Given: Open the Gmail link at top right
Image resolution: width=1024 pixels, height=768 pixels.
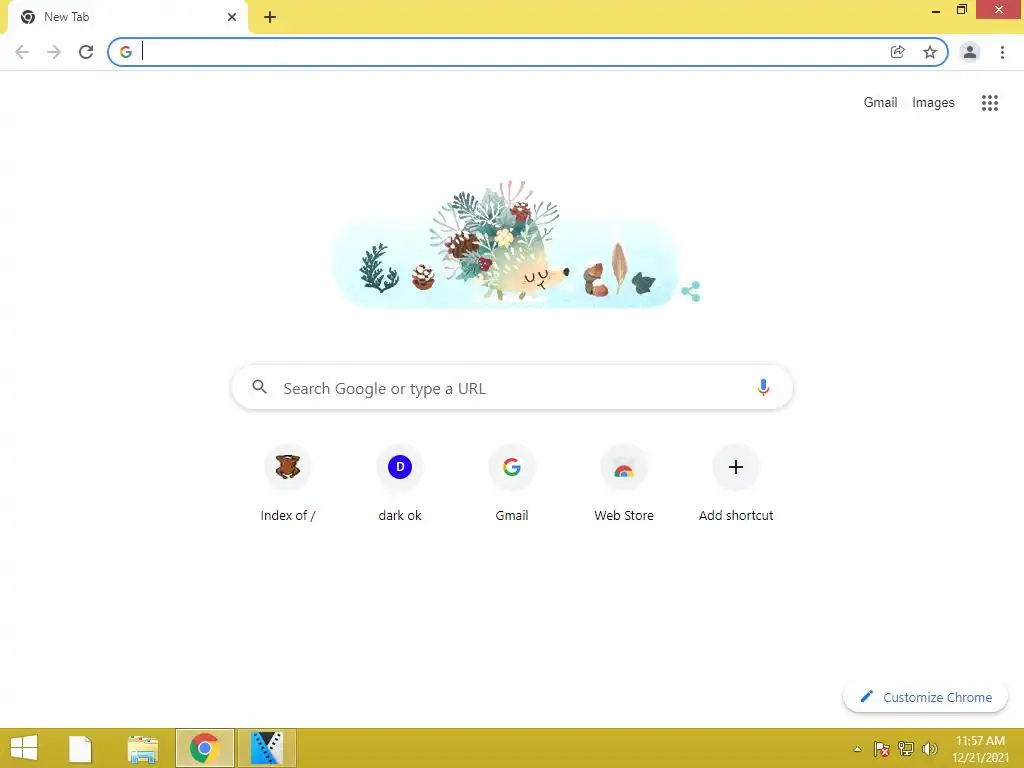Looking at the screenshot, I should coord(880,103).
